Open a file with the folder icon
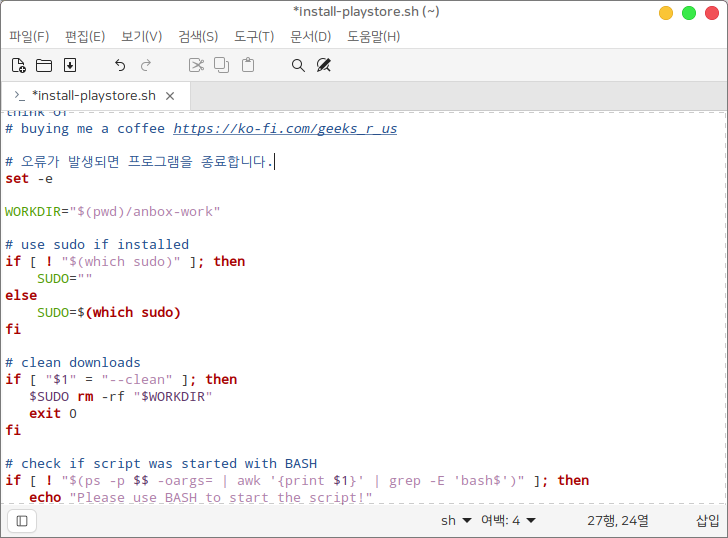This screenshot has width=728, height=538. pyautogui.click(x=44, y=65)
